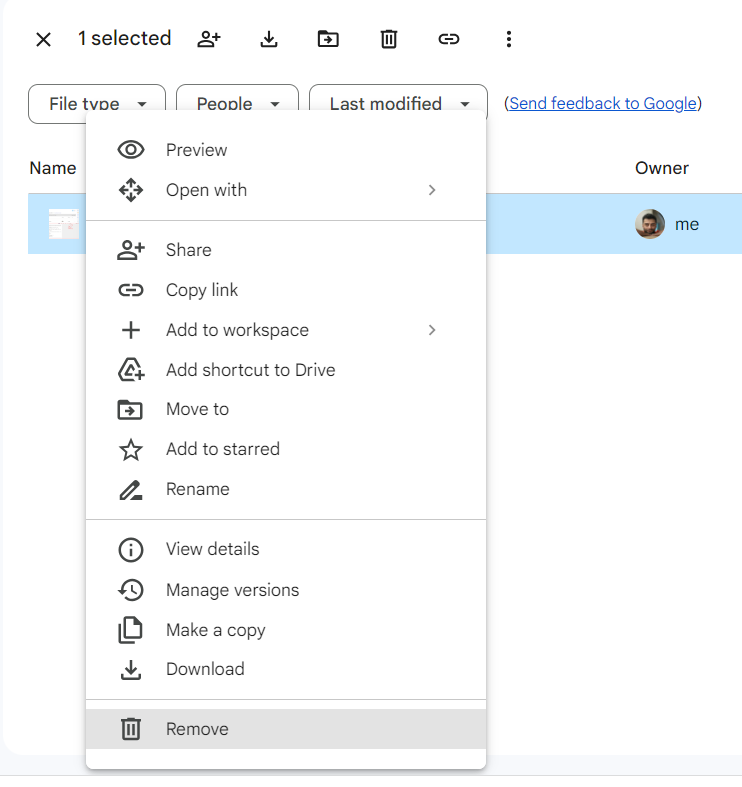
Task: Click the selected file's thumbnail
Action: point(64,224)
